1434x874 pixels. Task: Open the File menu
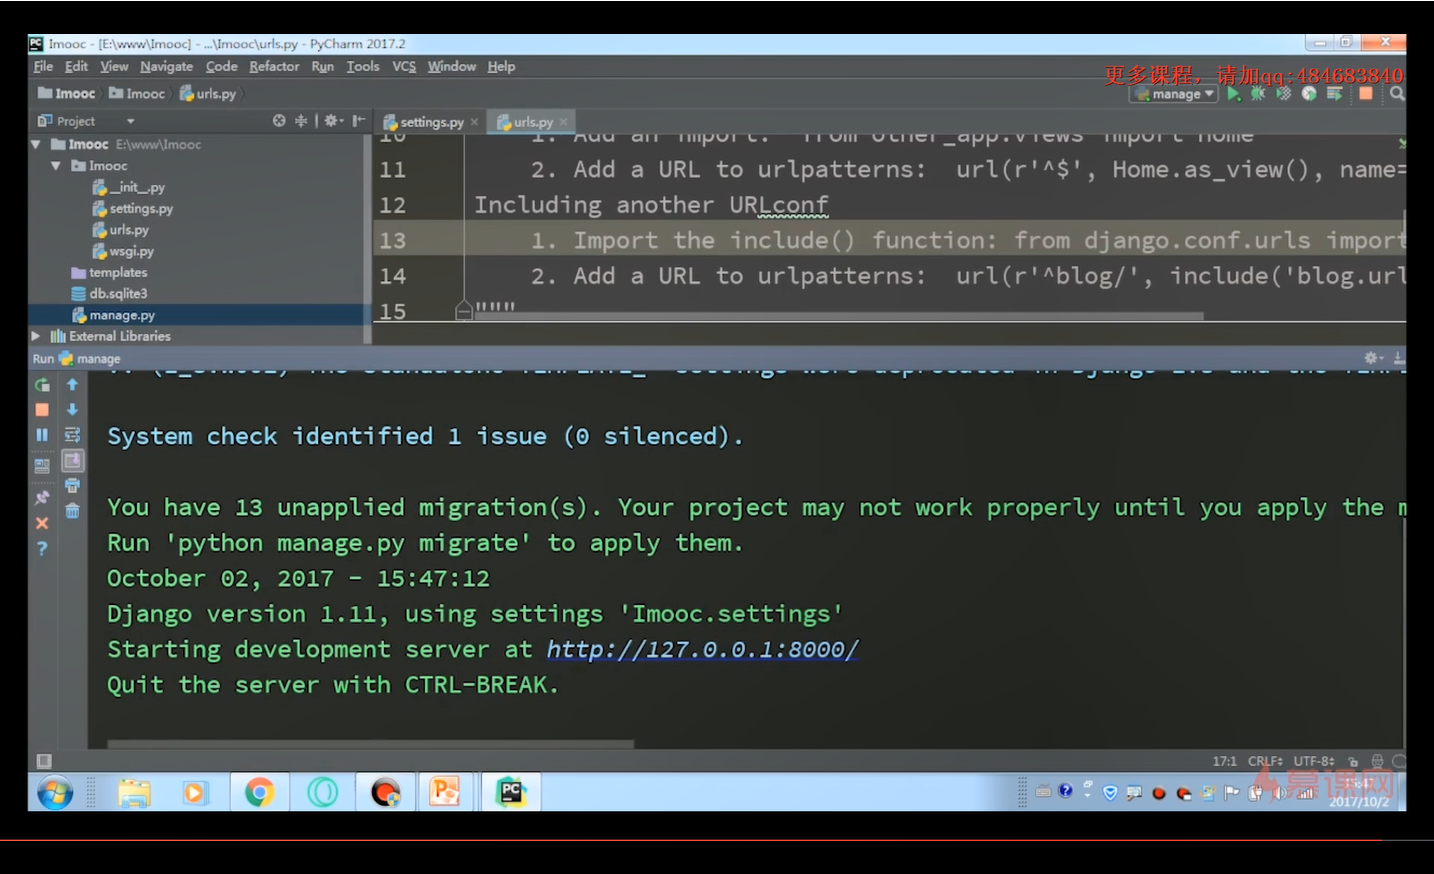43,66
